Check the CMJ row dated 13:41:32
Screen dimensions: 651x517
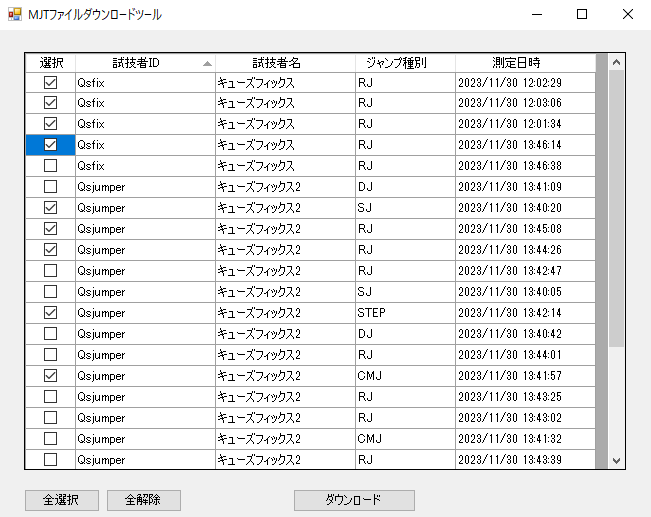[50, 438]
